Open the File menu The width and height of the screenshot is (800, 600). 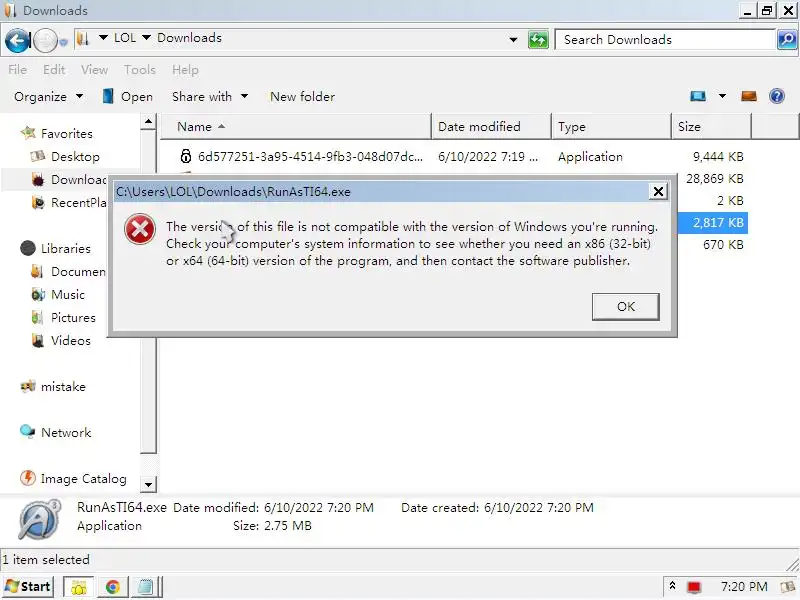(17, 69)
